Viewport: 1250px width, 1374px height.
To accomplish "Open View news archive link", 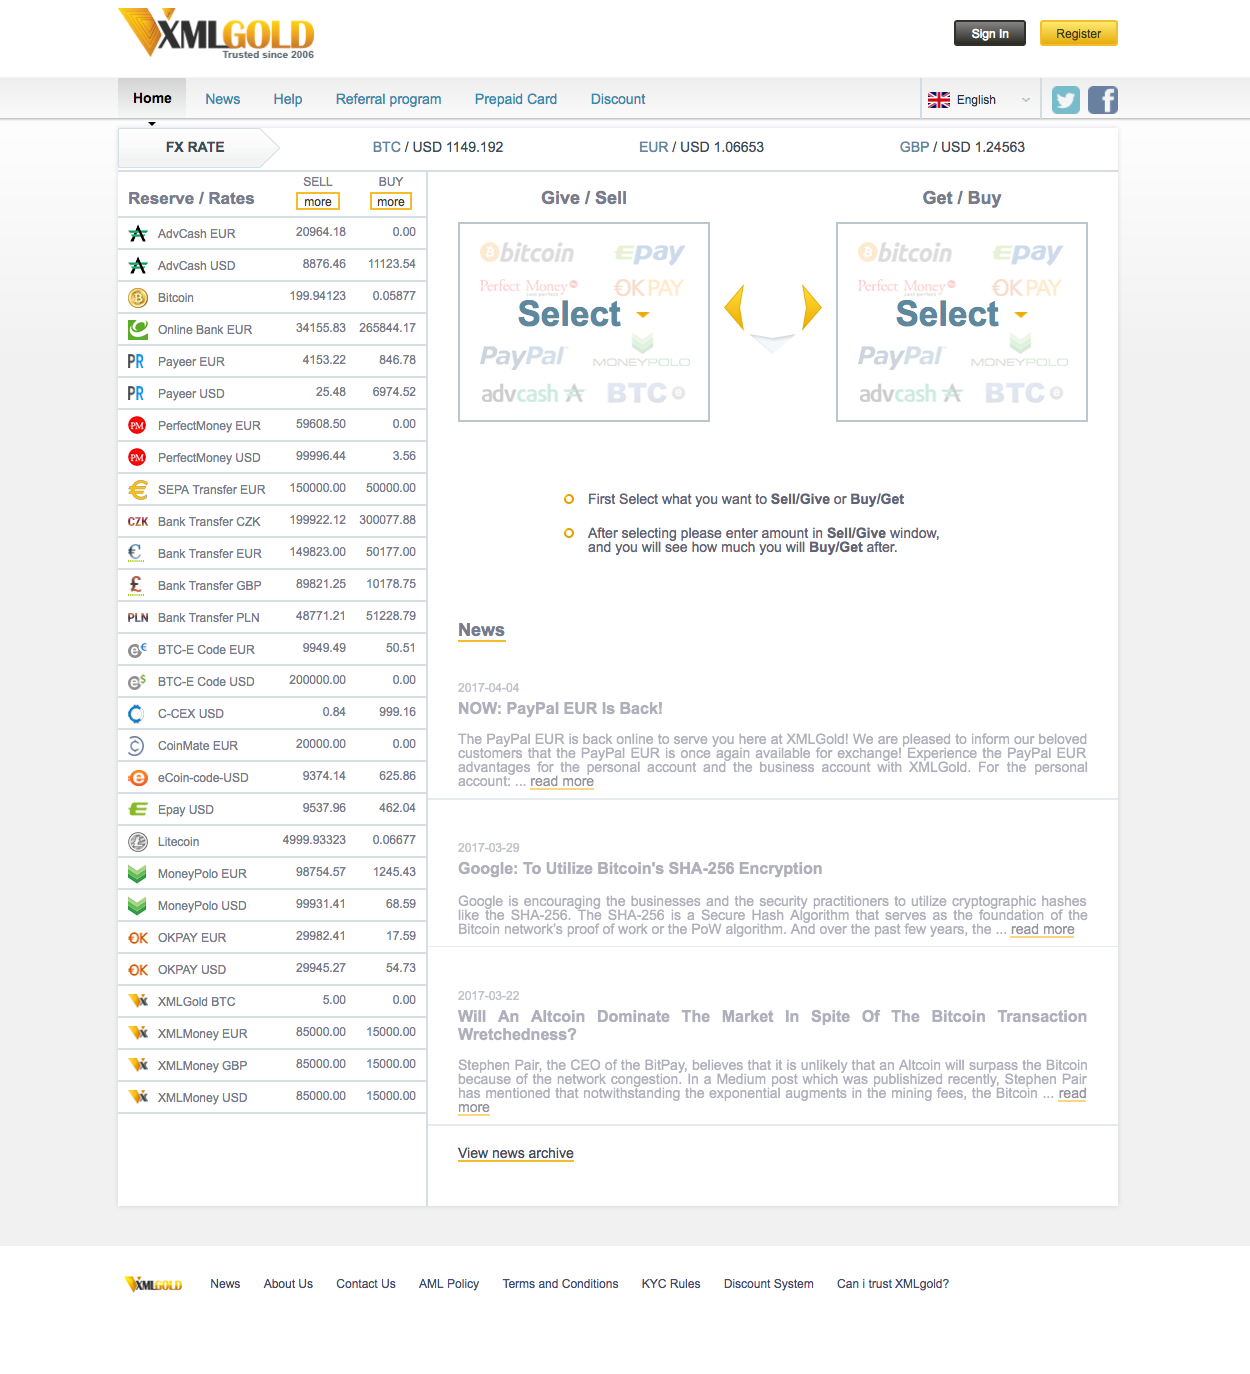I will 516,1153.
